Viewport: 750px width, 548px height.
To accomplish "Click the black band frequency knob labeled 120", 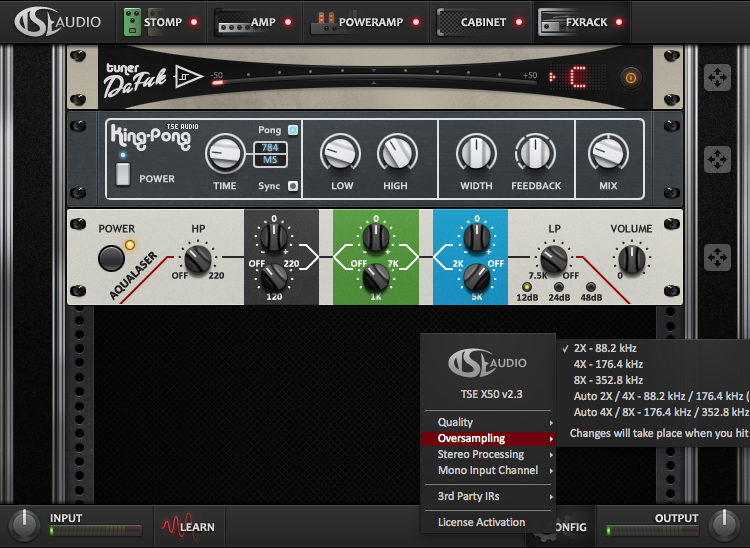I will (273, 277).
